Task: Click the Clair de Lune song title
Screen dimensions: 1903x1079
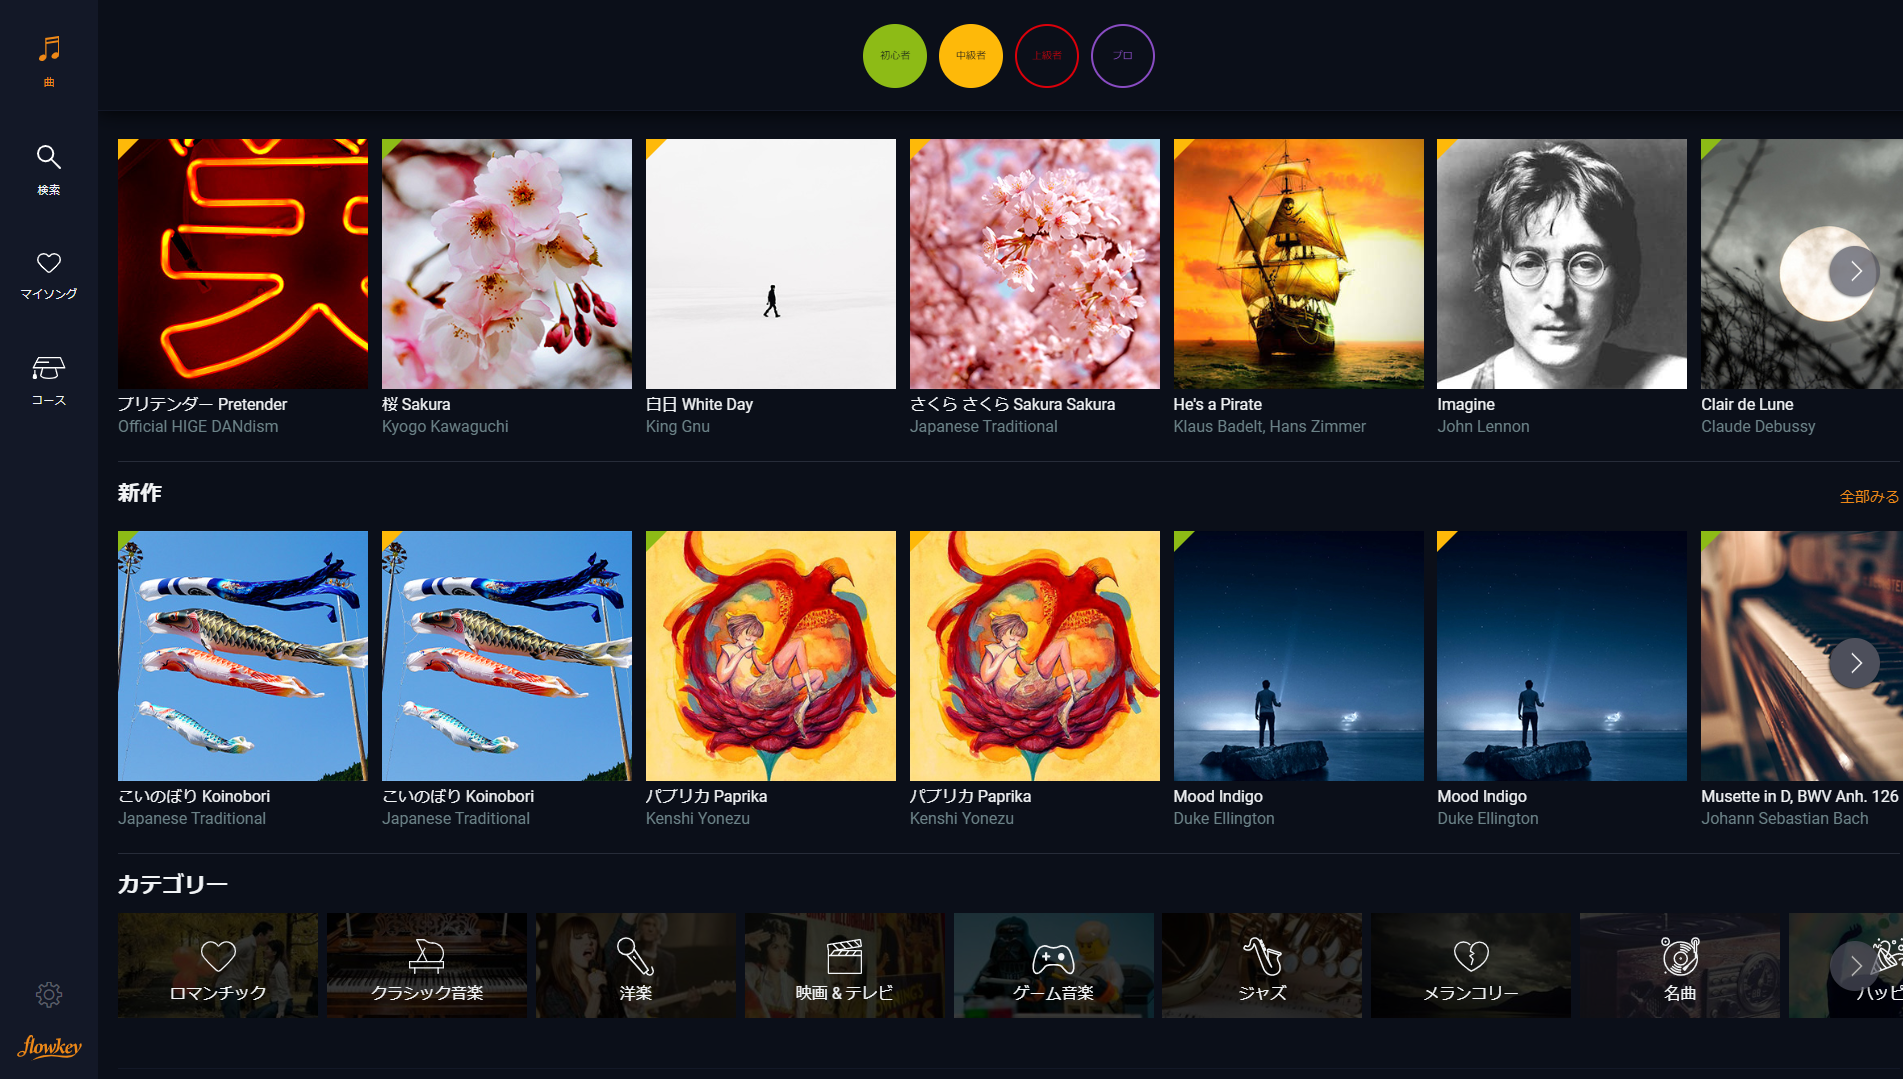Action: click(x=1747, y=404)
